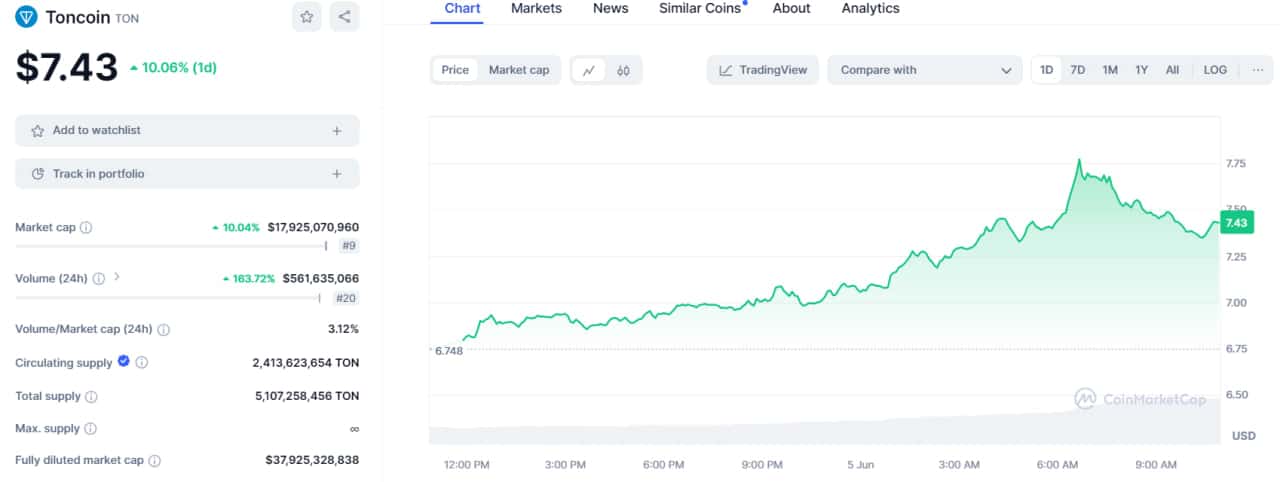1280x482 pixels.
Task: Open the Analytics tab
Action: pos(870,9)
